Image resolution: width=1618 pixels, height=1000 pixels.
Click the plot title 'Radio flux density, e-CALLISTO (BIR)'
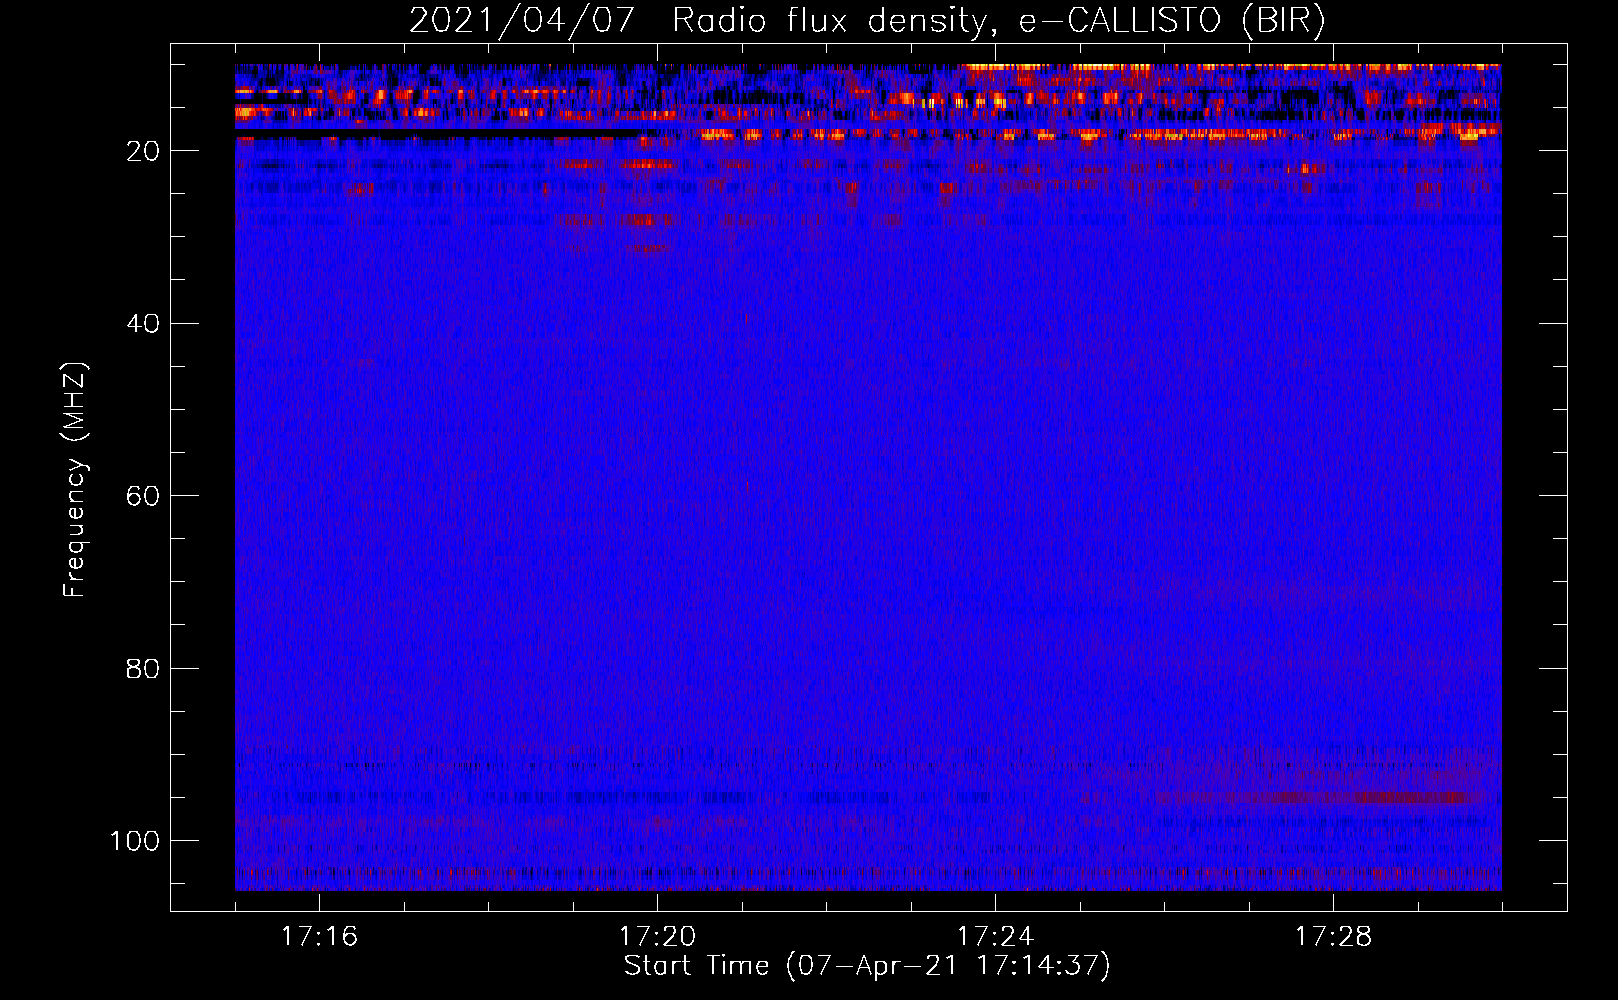coord(998,21)
